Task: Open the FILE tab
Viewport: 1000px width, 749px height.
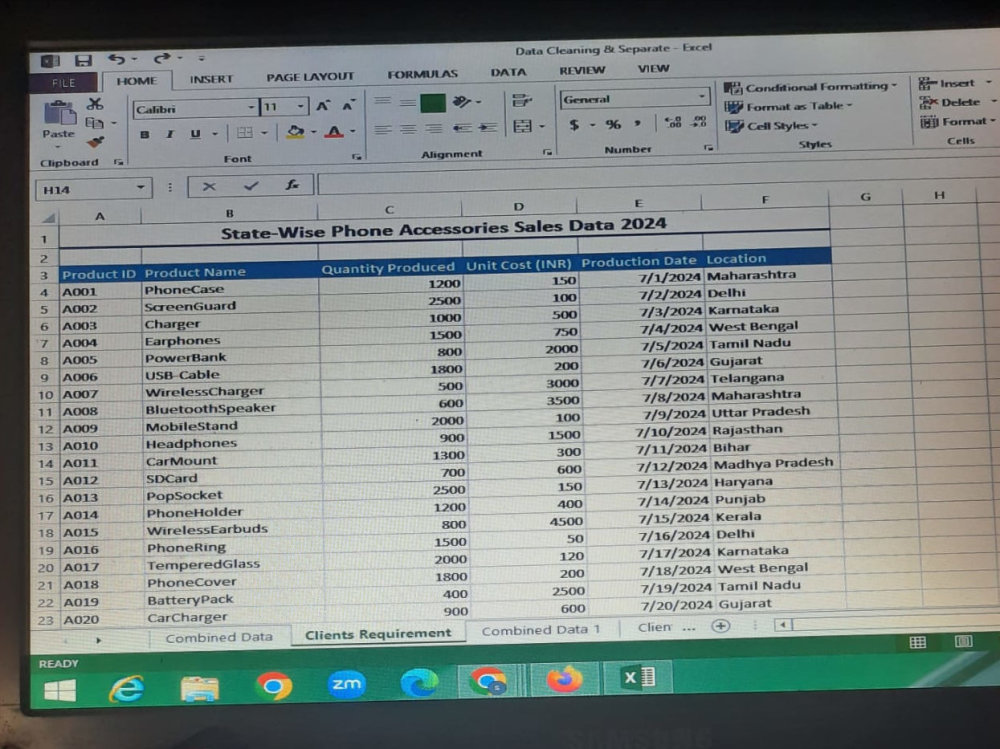Action: coord(63,83)
